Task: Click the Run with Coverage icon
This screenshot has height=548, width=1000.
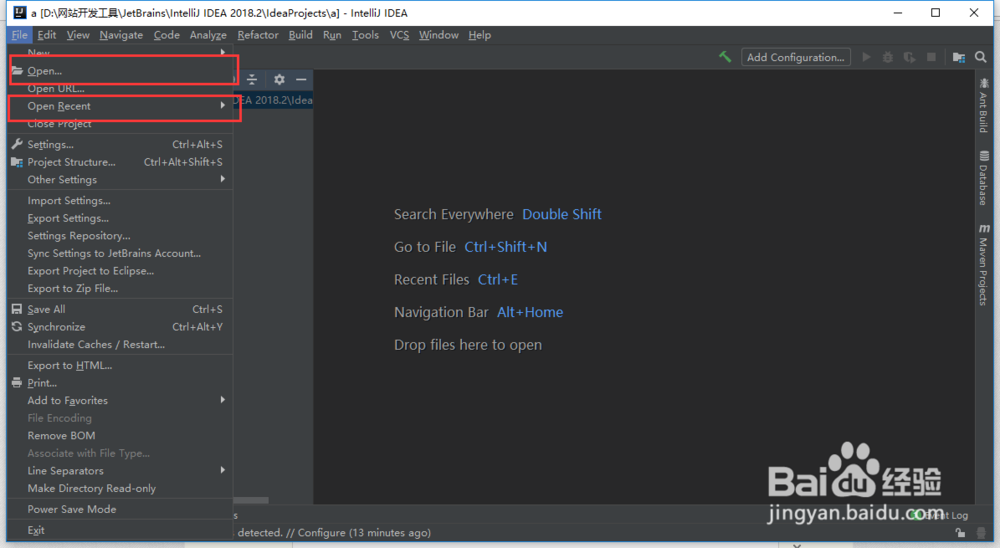Action: pyautogui.click(x=909, y=57)
